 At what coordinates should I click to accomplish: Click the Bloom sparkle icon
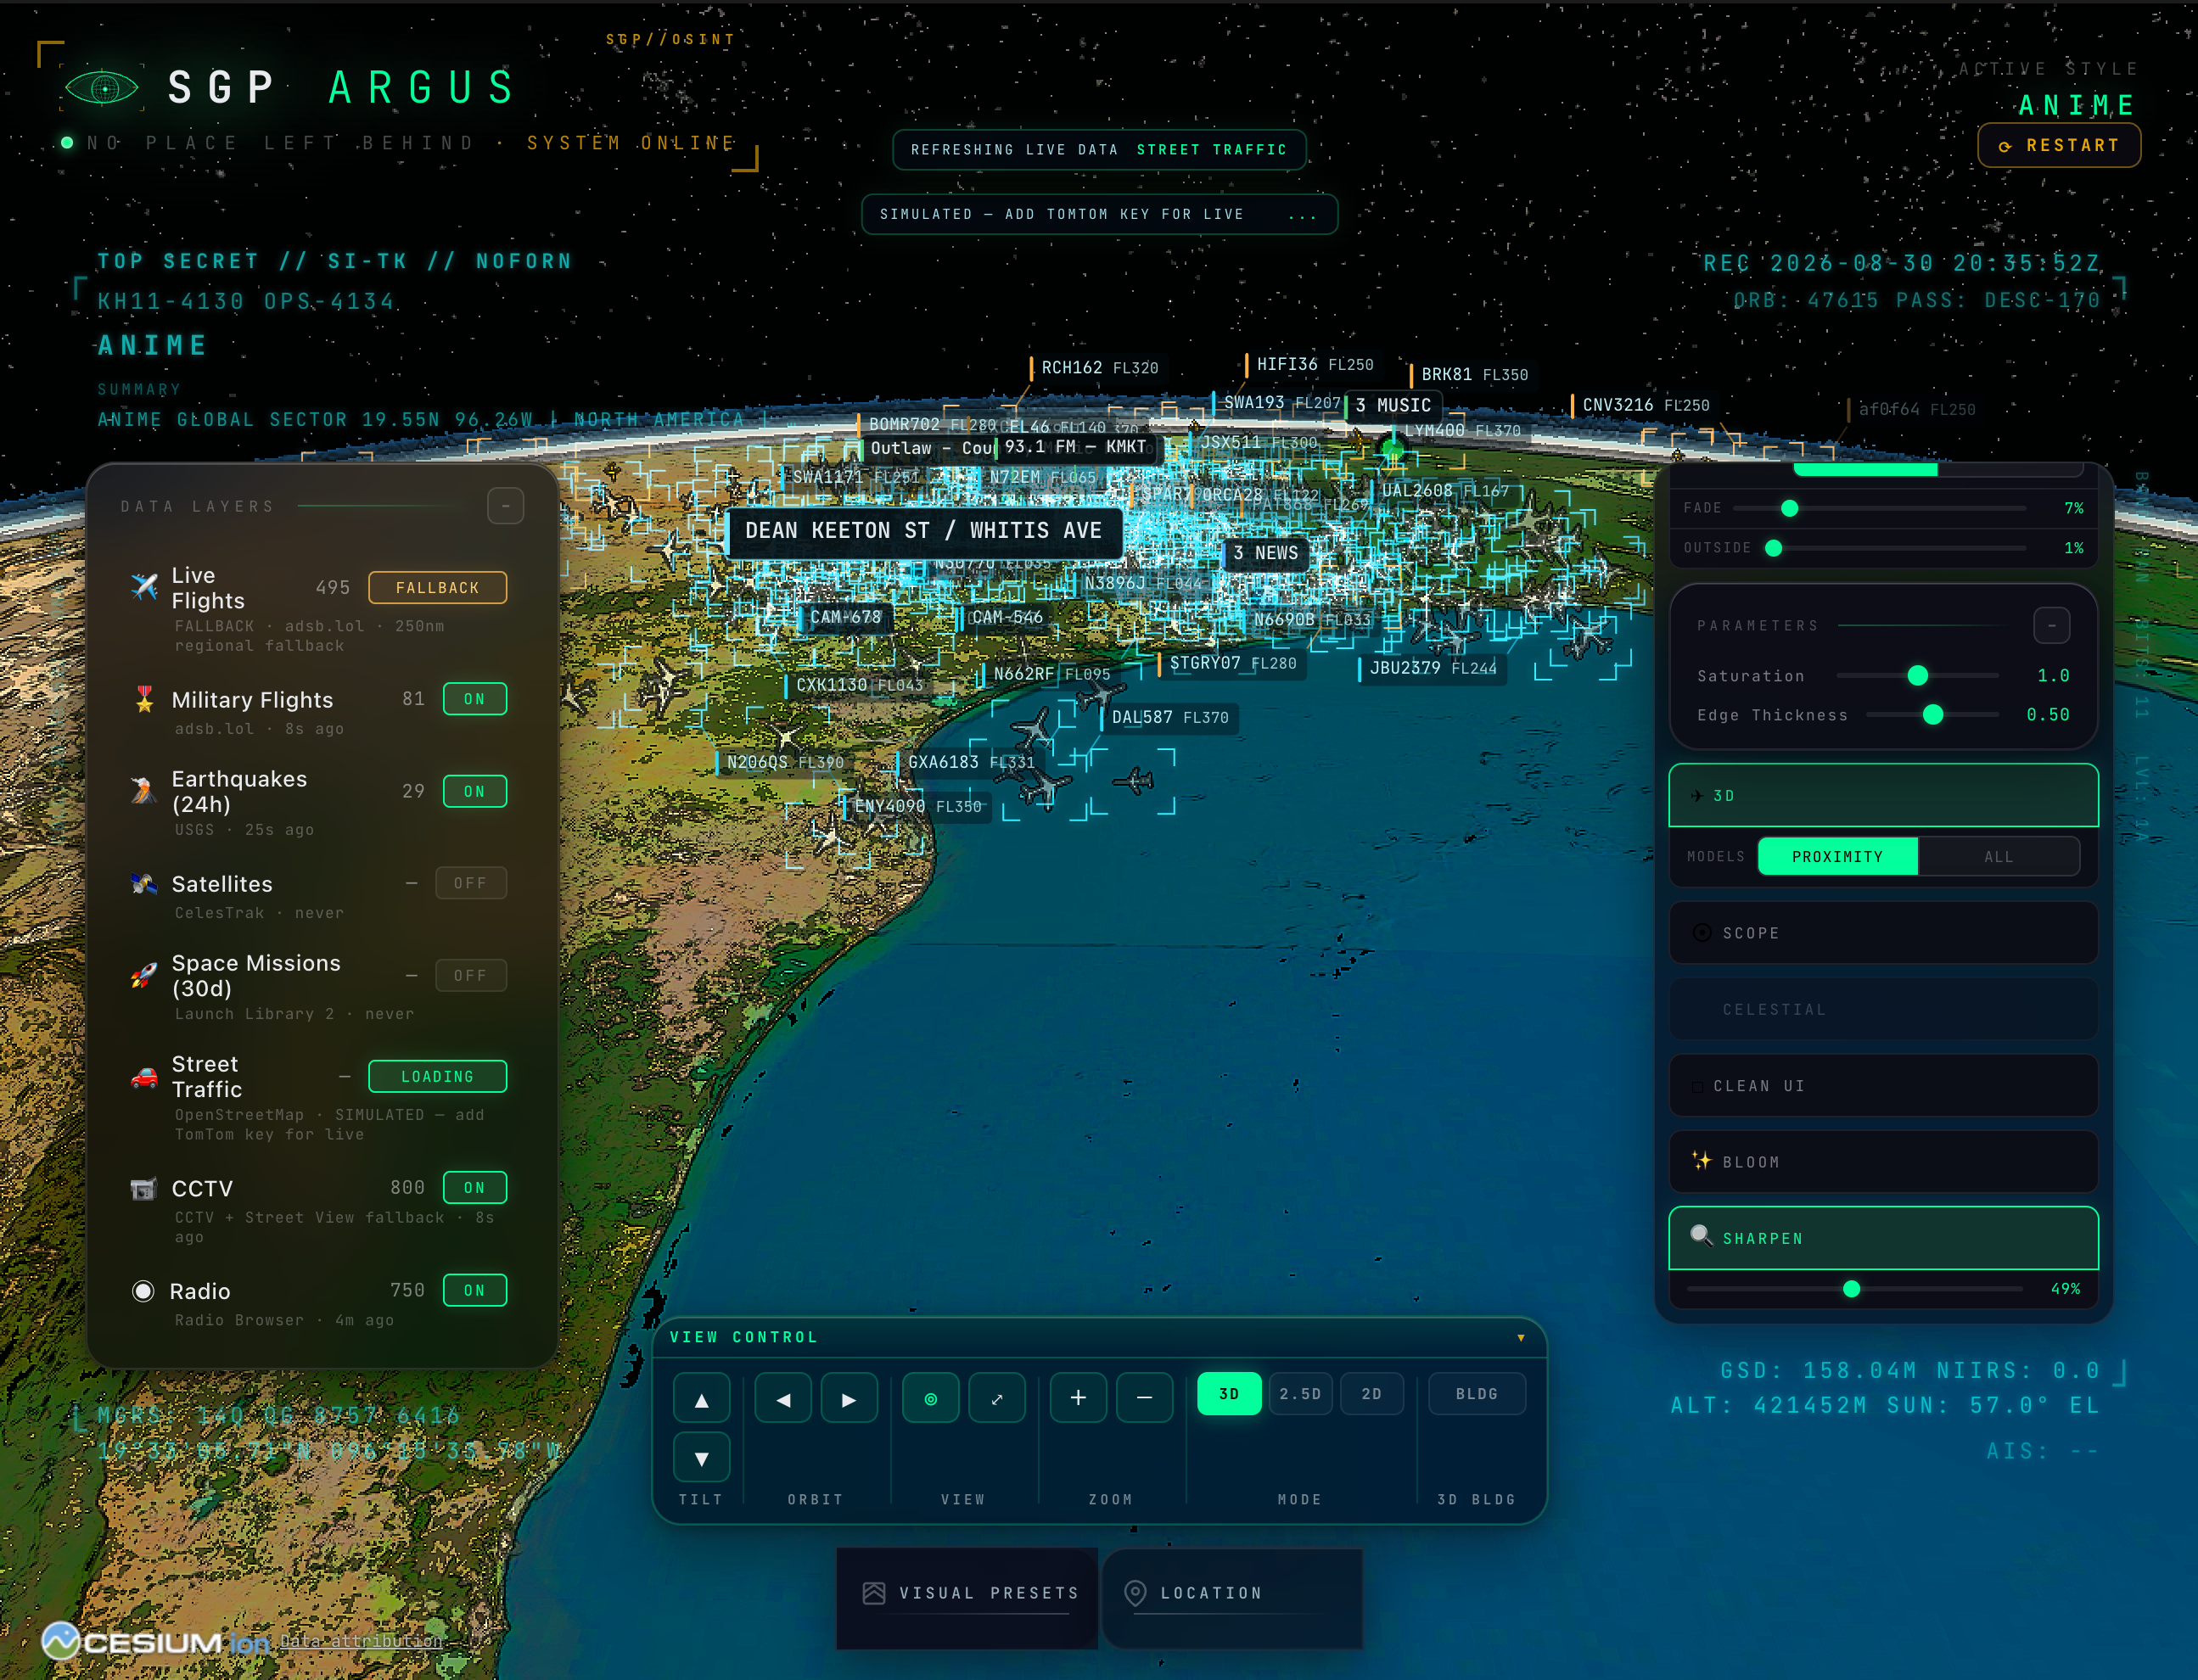1701,1160
